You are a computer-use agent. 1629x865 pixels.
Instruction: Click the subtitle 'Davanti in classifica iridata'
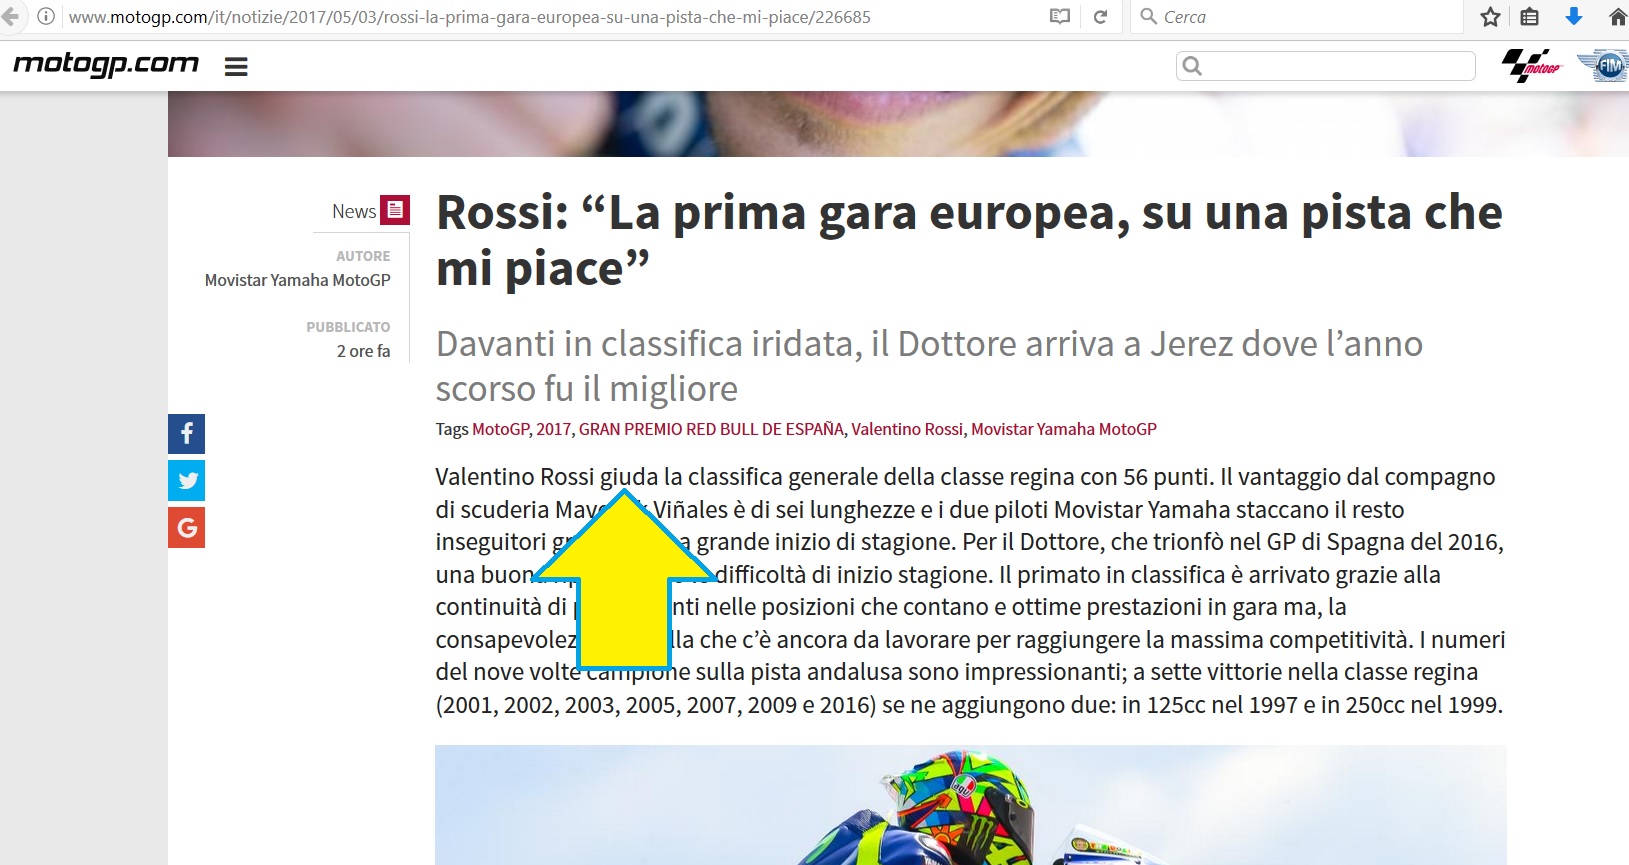(929, 366)
